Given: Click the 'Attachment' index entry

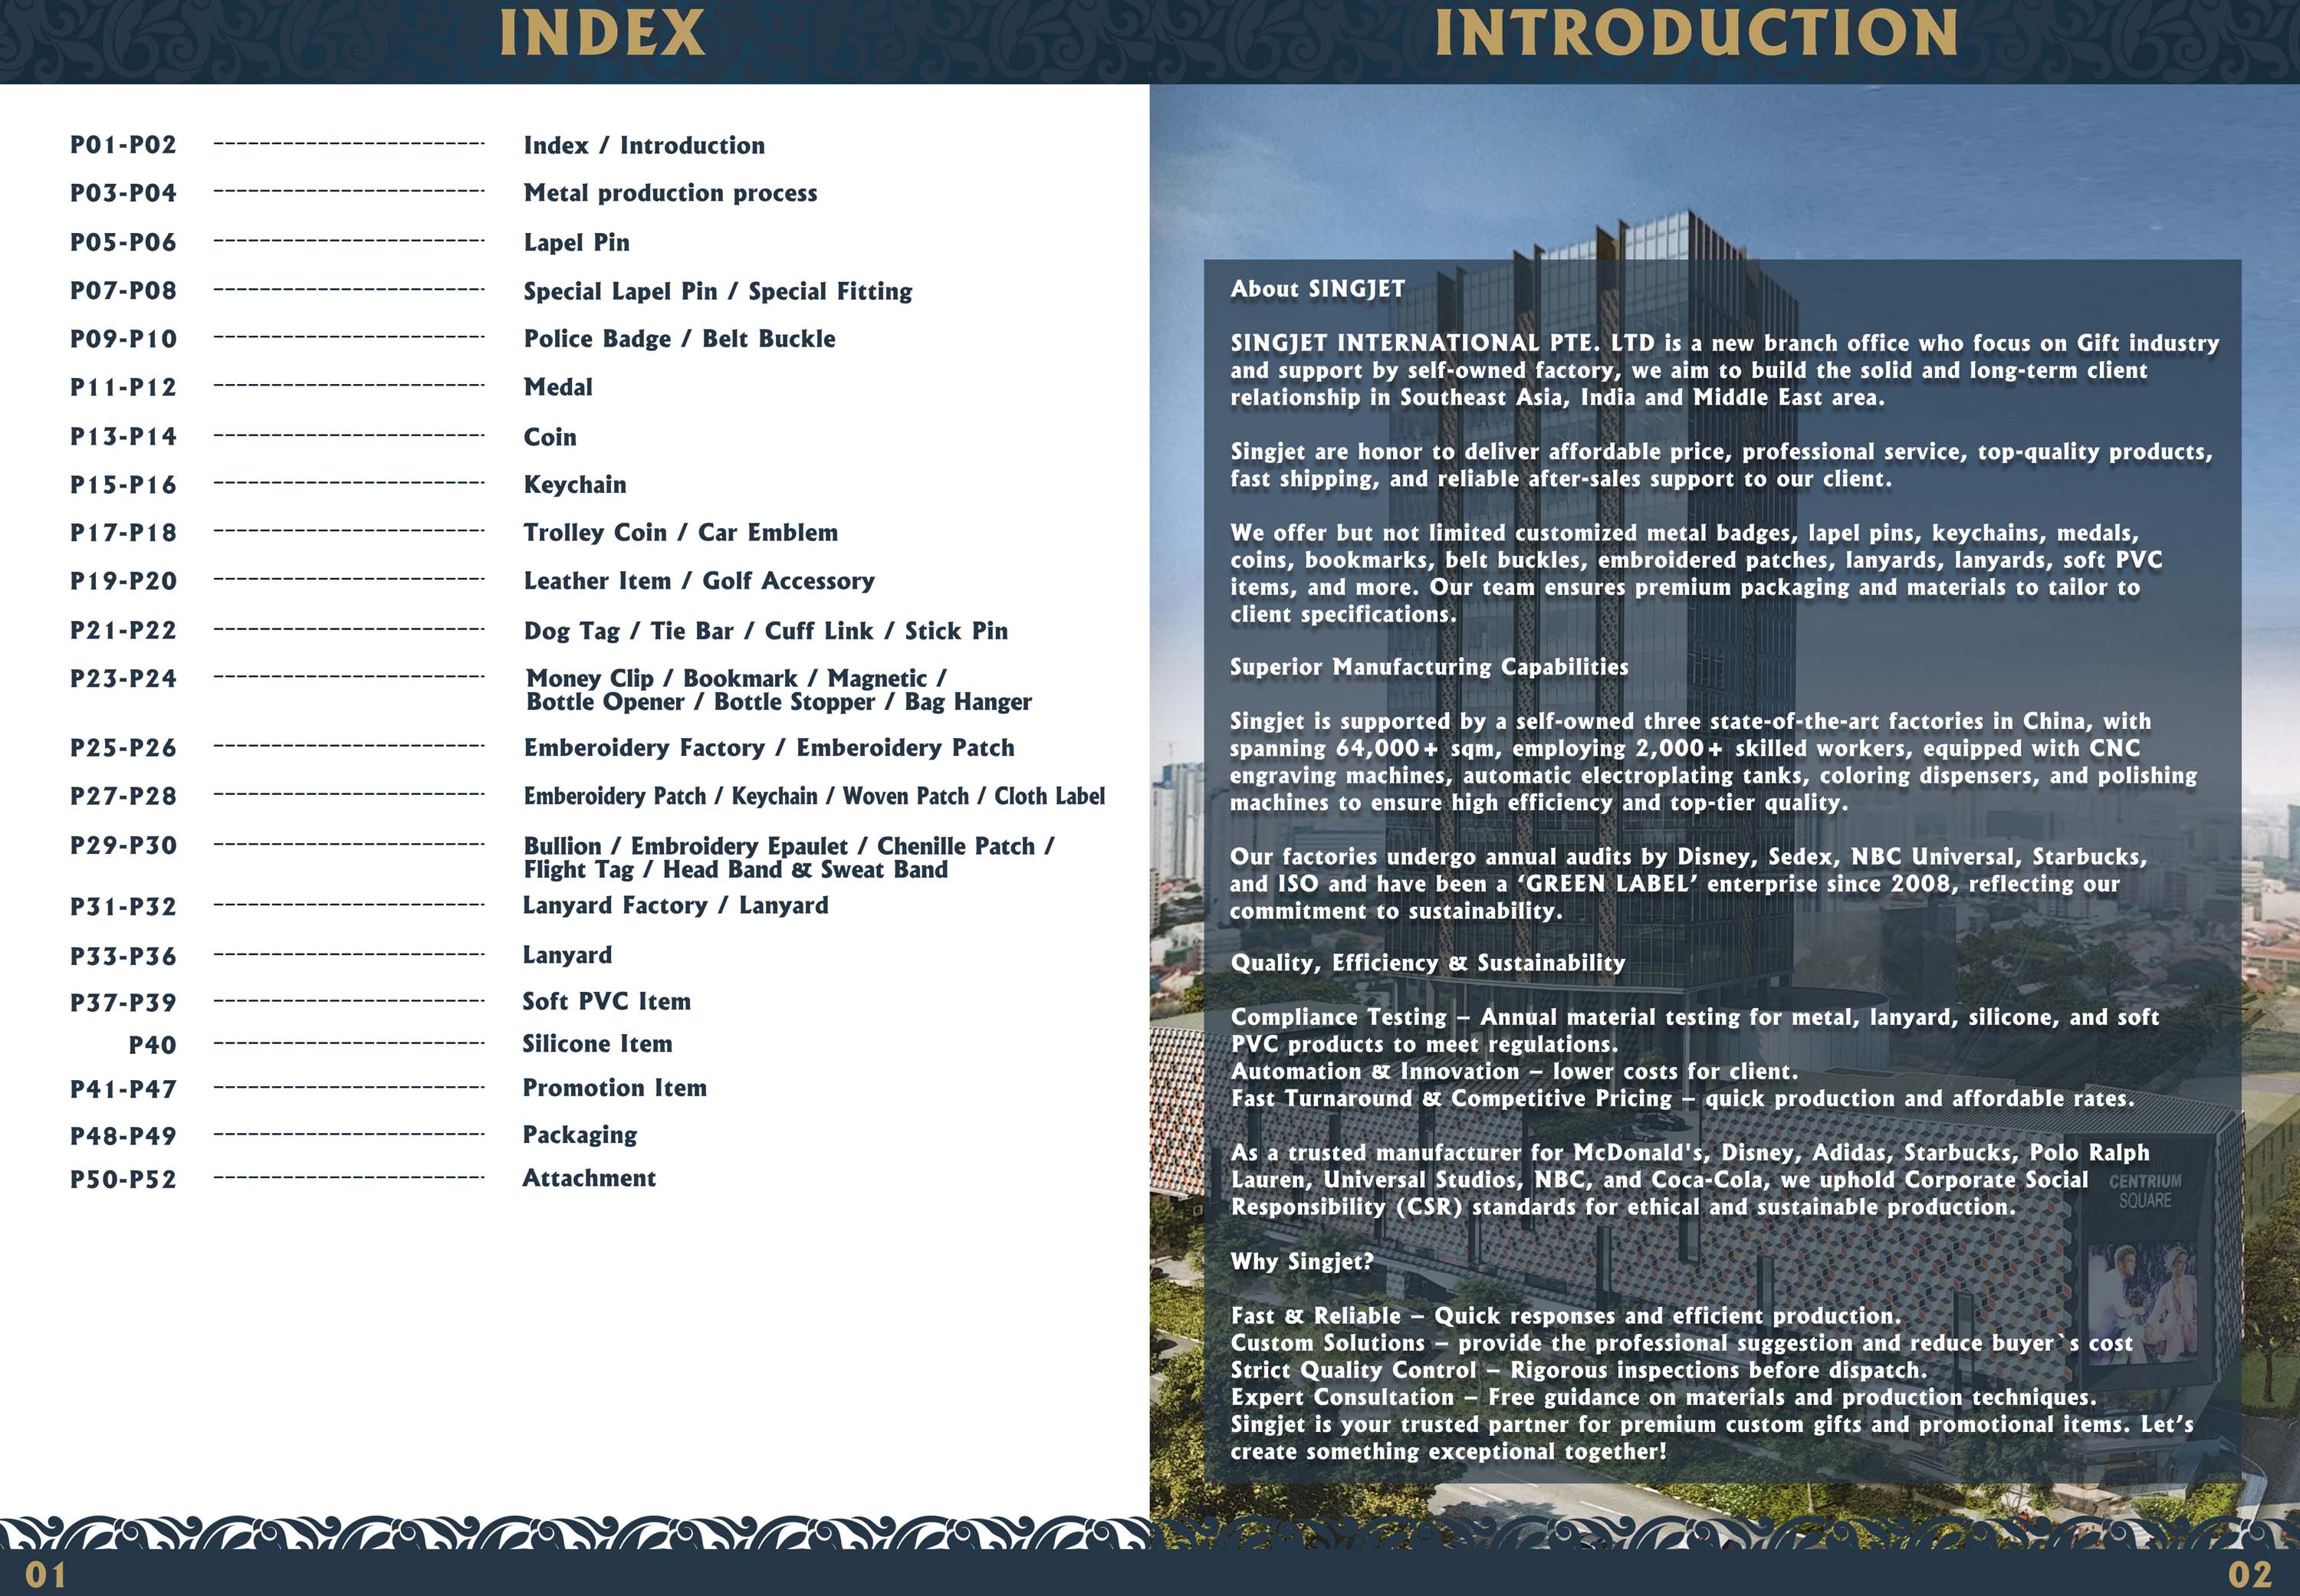Looking at the screenshot, I should coord(589,1178).
